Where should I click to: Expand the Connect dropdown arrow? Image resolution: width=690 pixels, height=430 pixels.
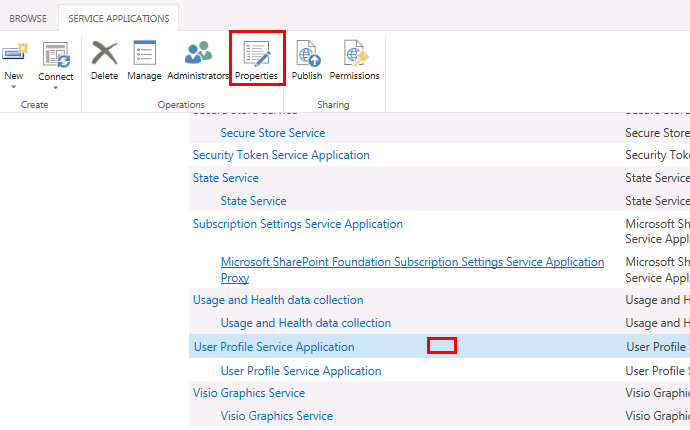pos(55,88)
